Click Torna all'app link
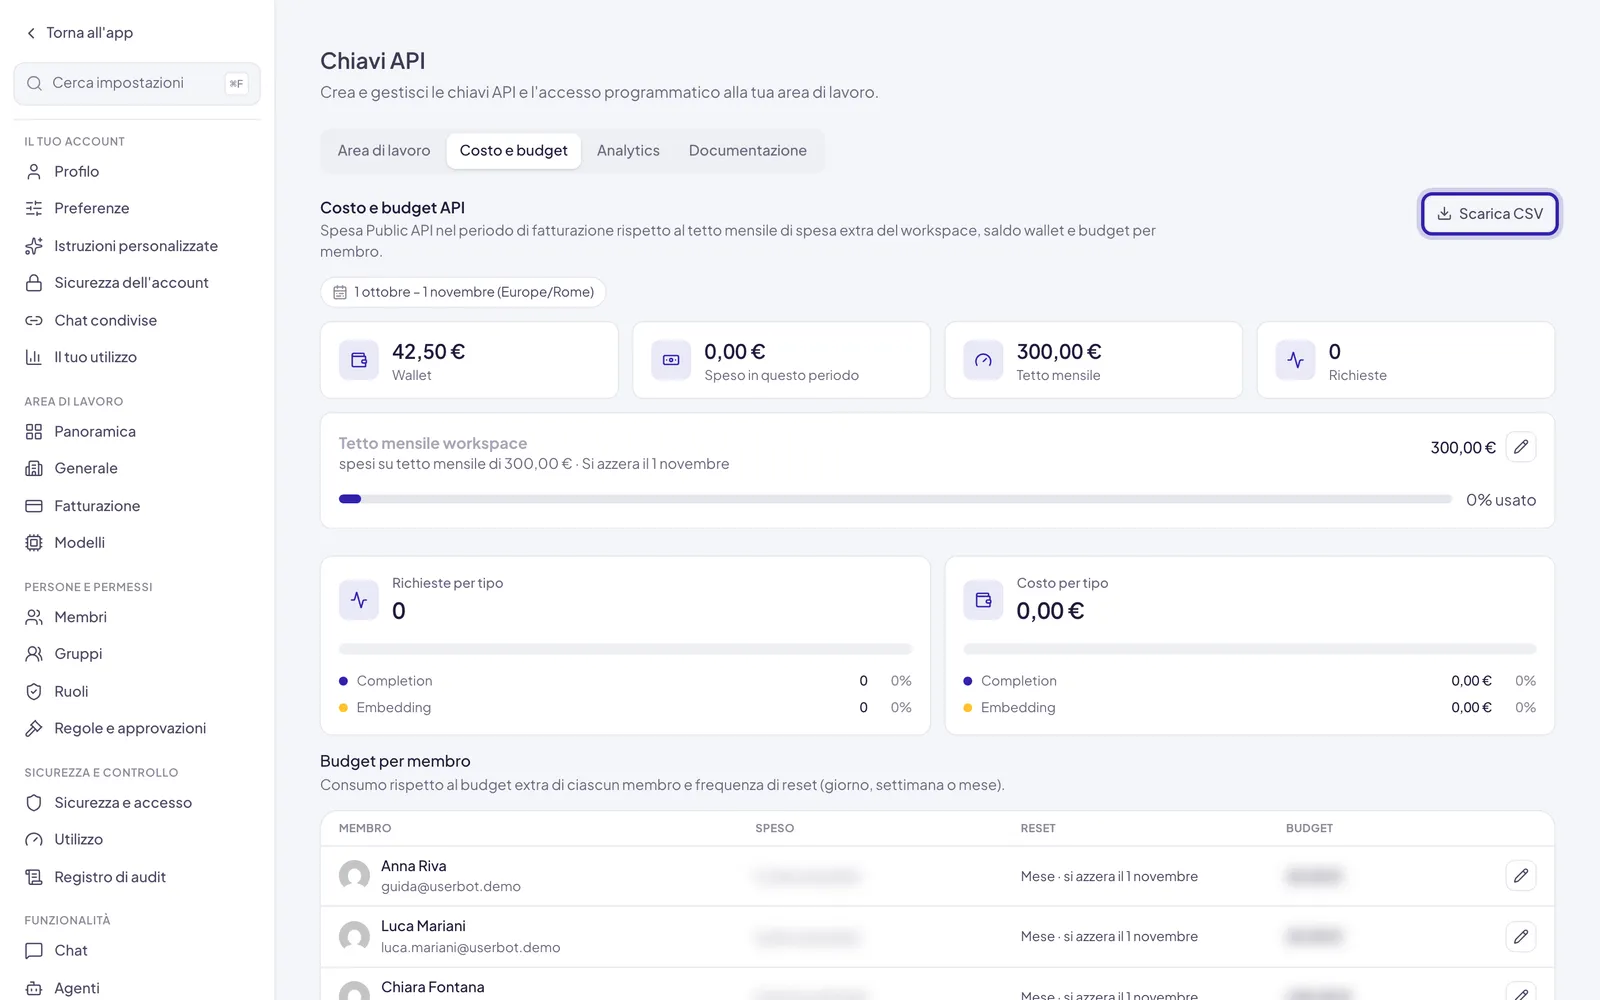The width and height of the screenshot is (1600, 1000). [90, 33]
